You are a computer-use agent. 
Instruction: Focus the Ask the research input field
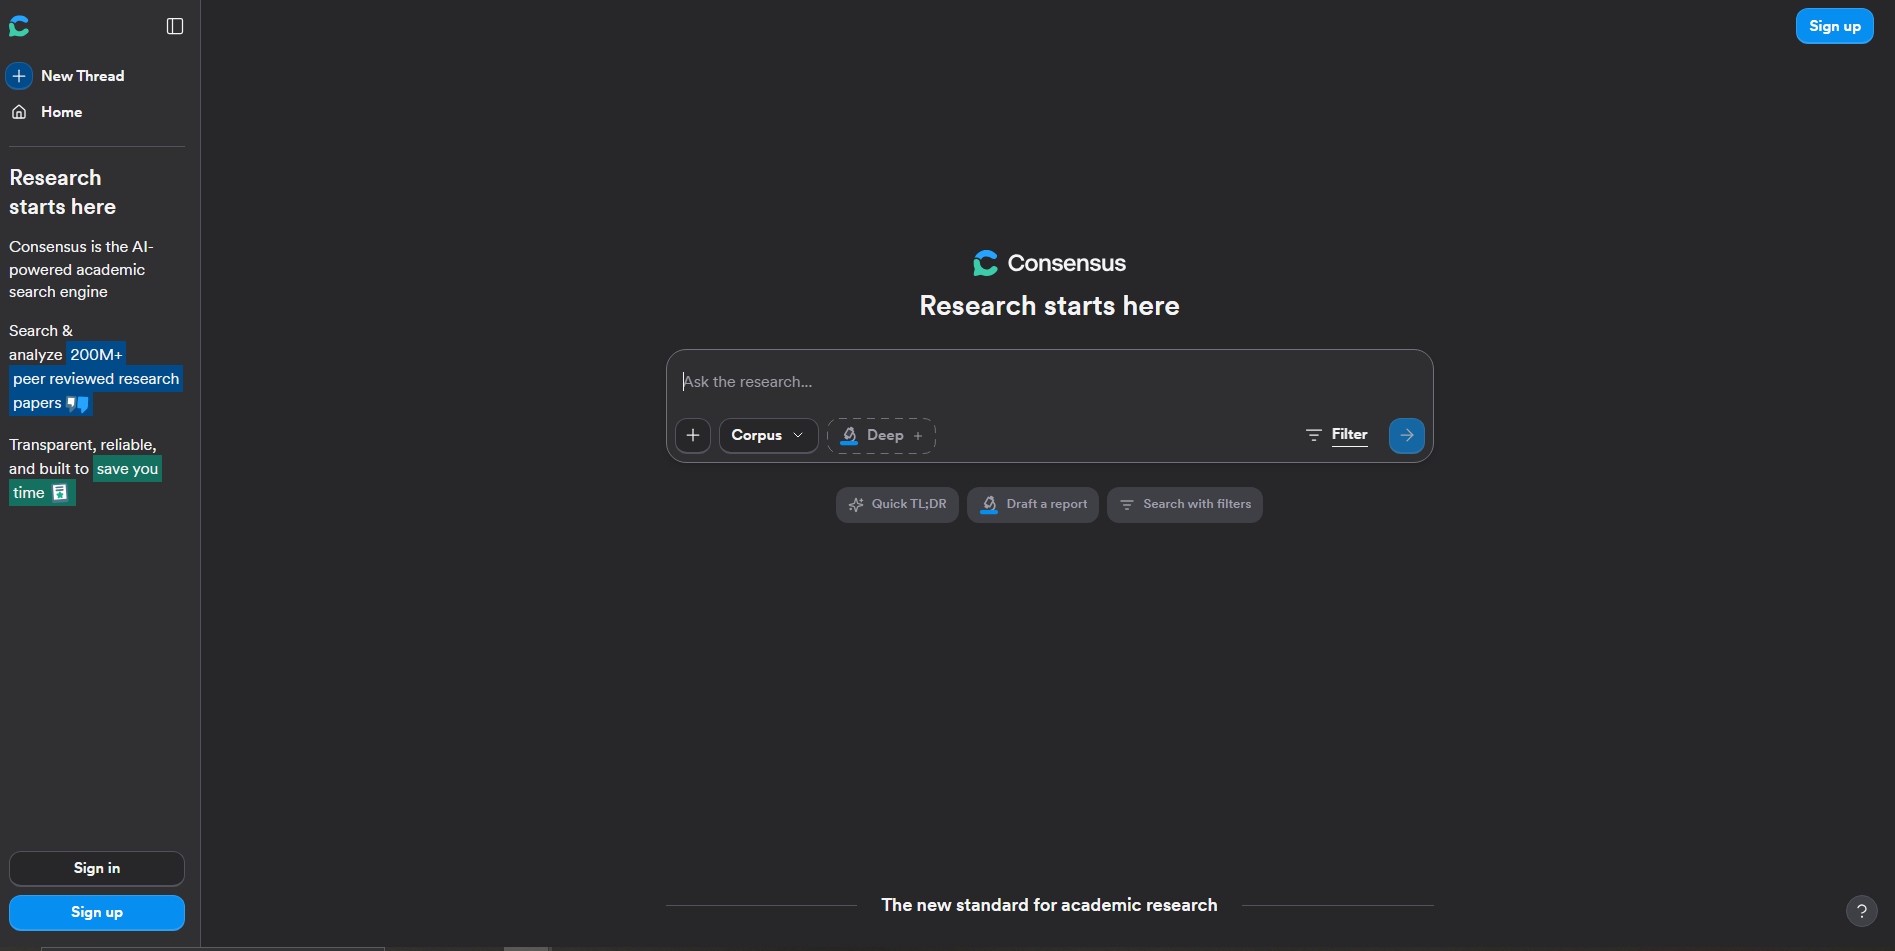[1049, 382]
